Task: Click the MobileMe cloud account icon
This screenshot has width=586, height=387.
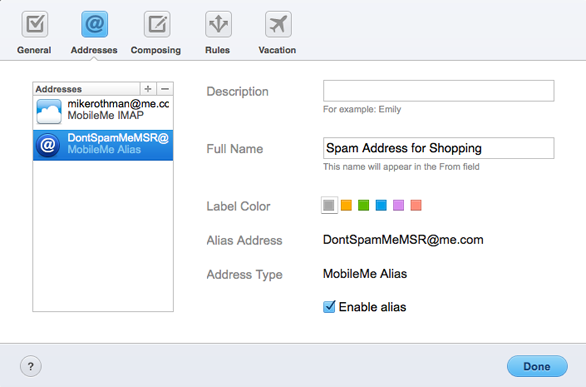Action: pos(49,111)
